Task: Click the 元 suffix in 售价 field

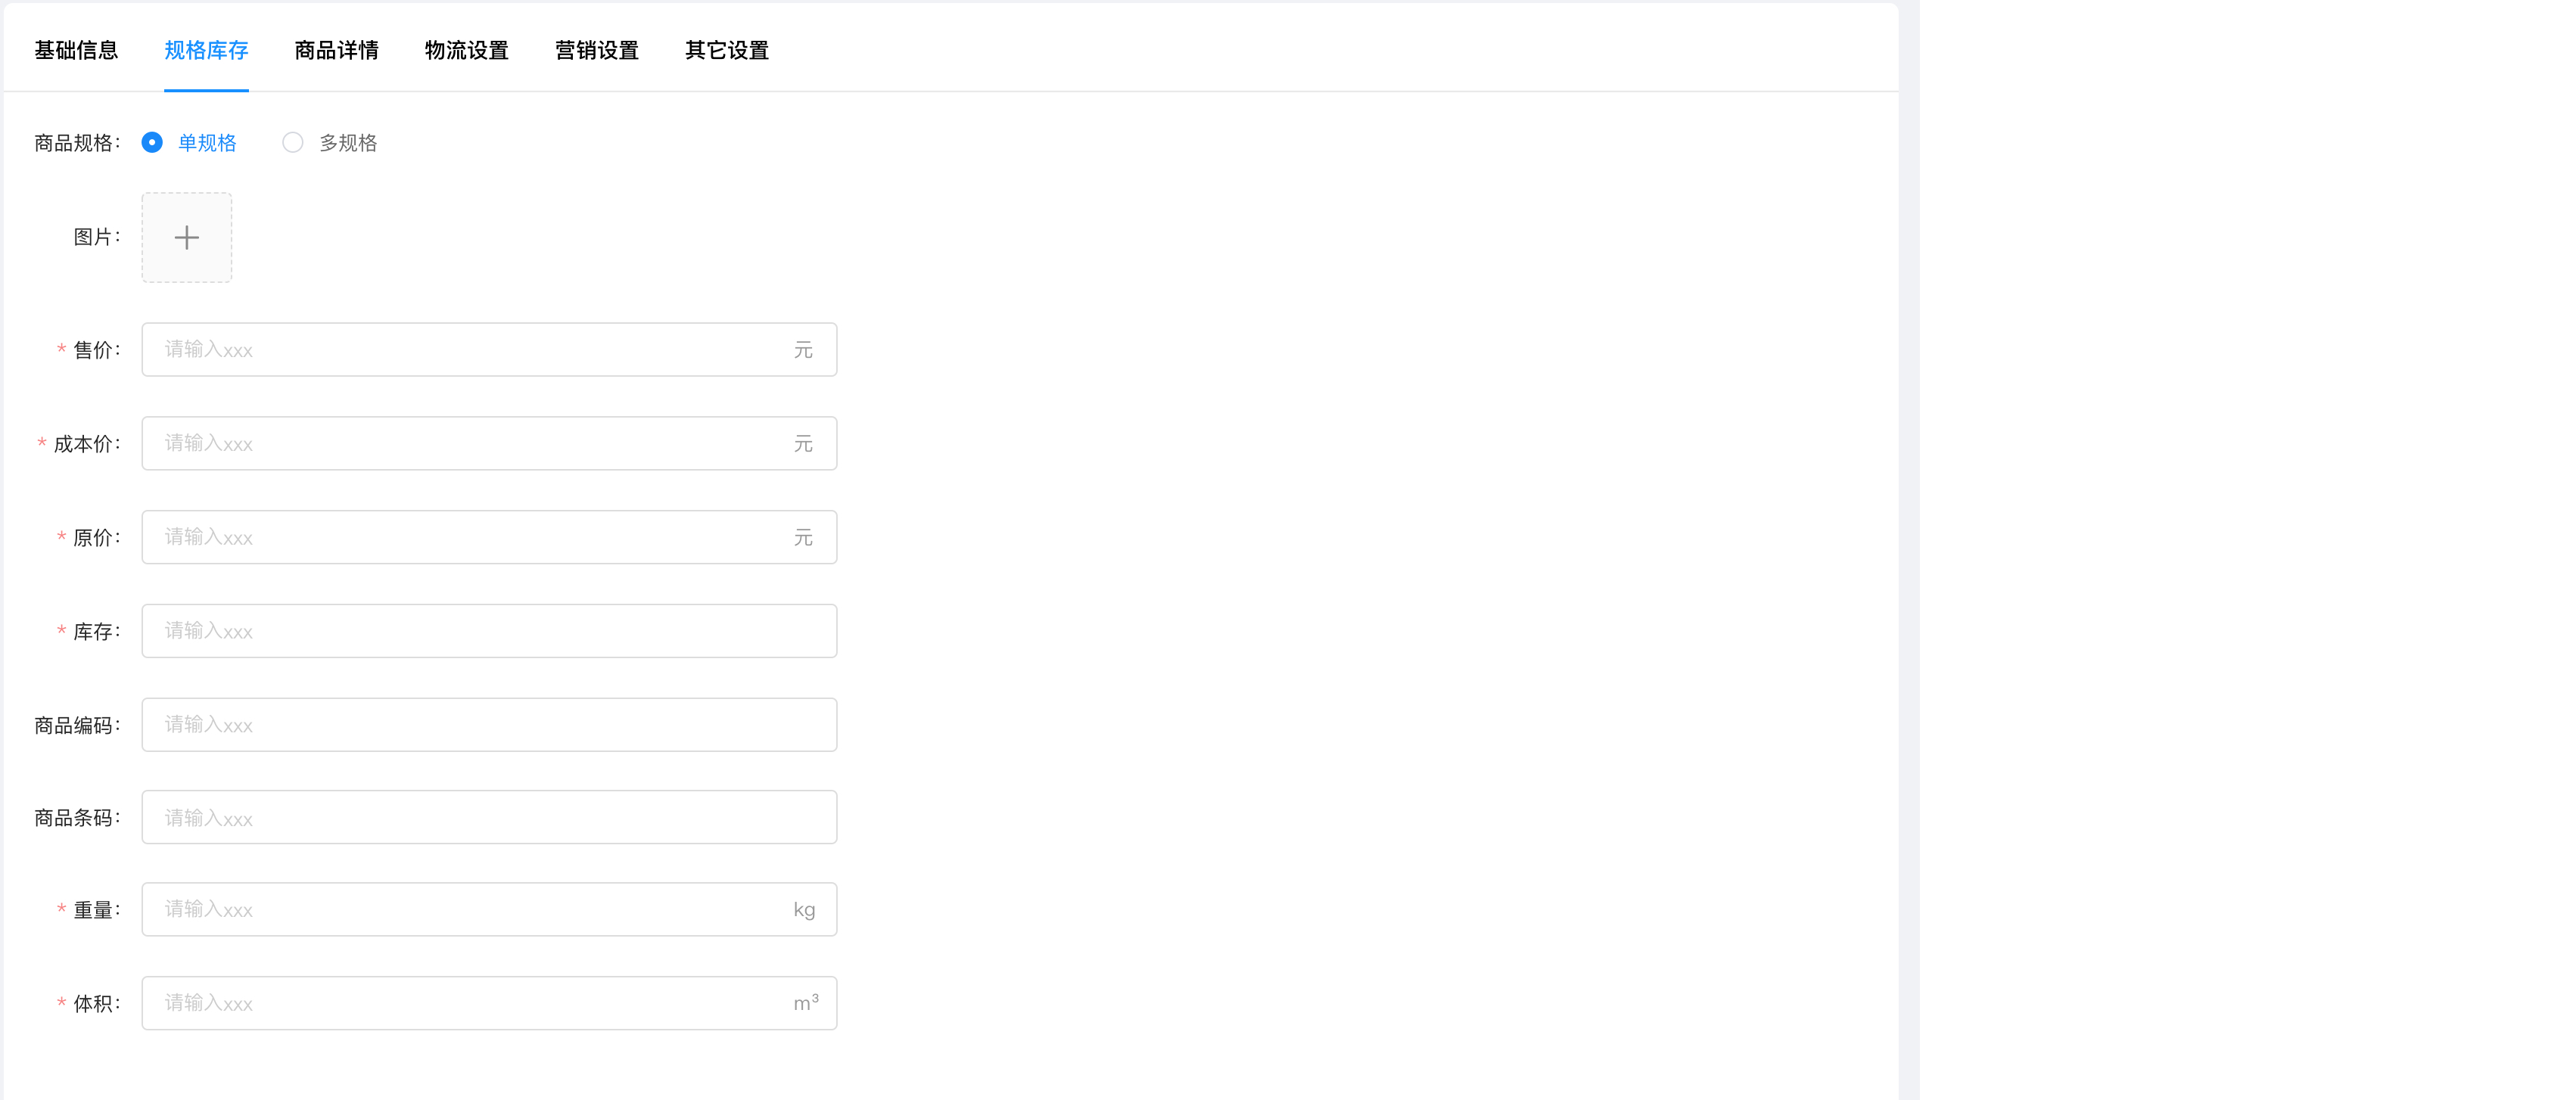Action: coord(803,350)
